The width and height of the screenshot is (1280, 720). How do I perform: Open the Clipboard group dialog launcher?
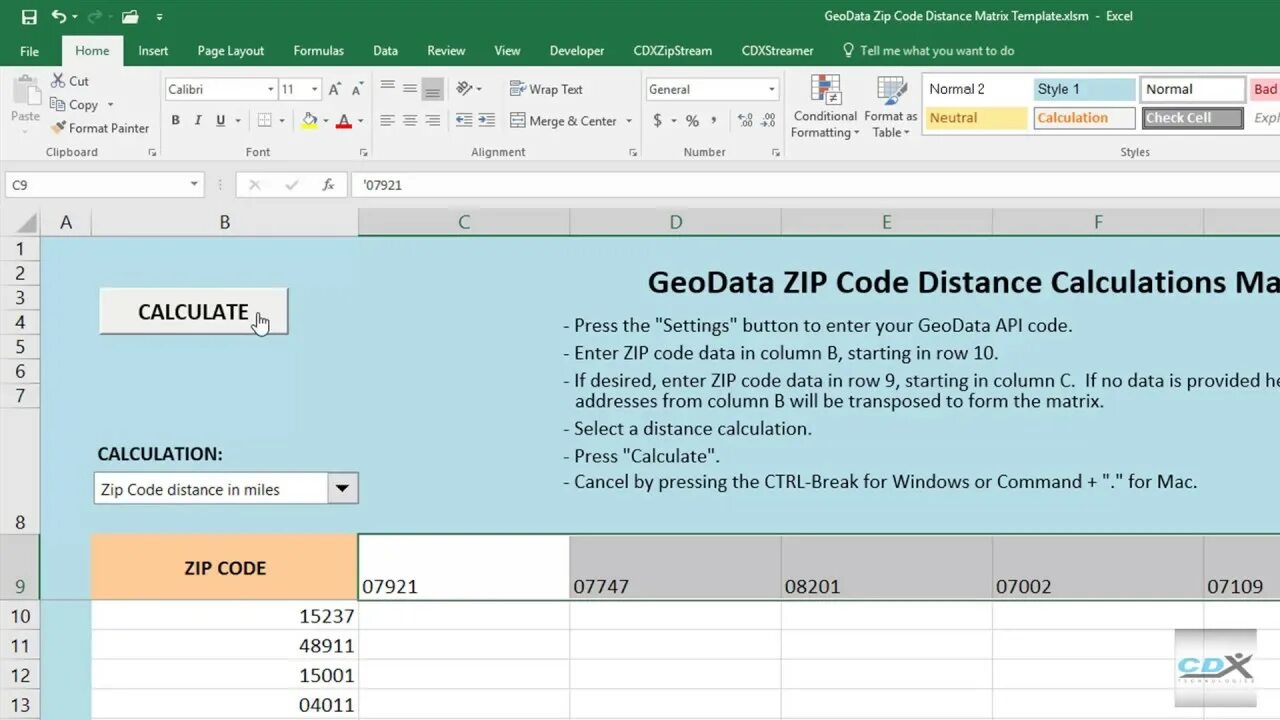152,153
